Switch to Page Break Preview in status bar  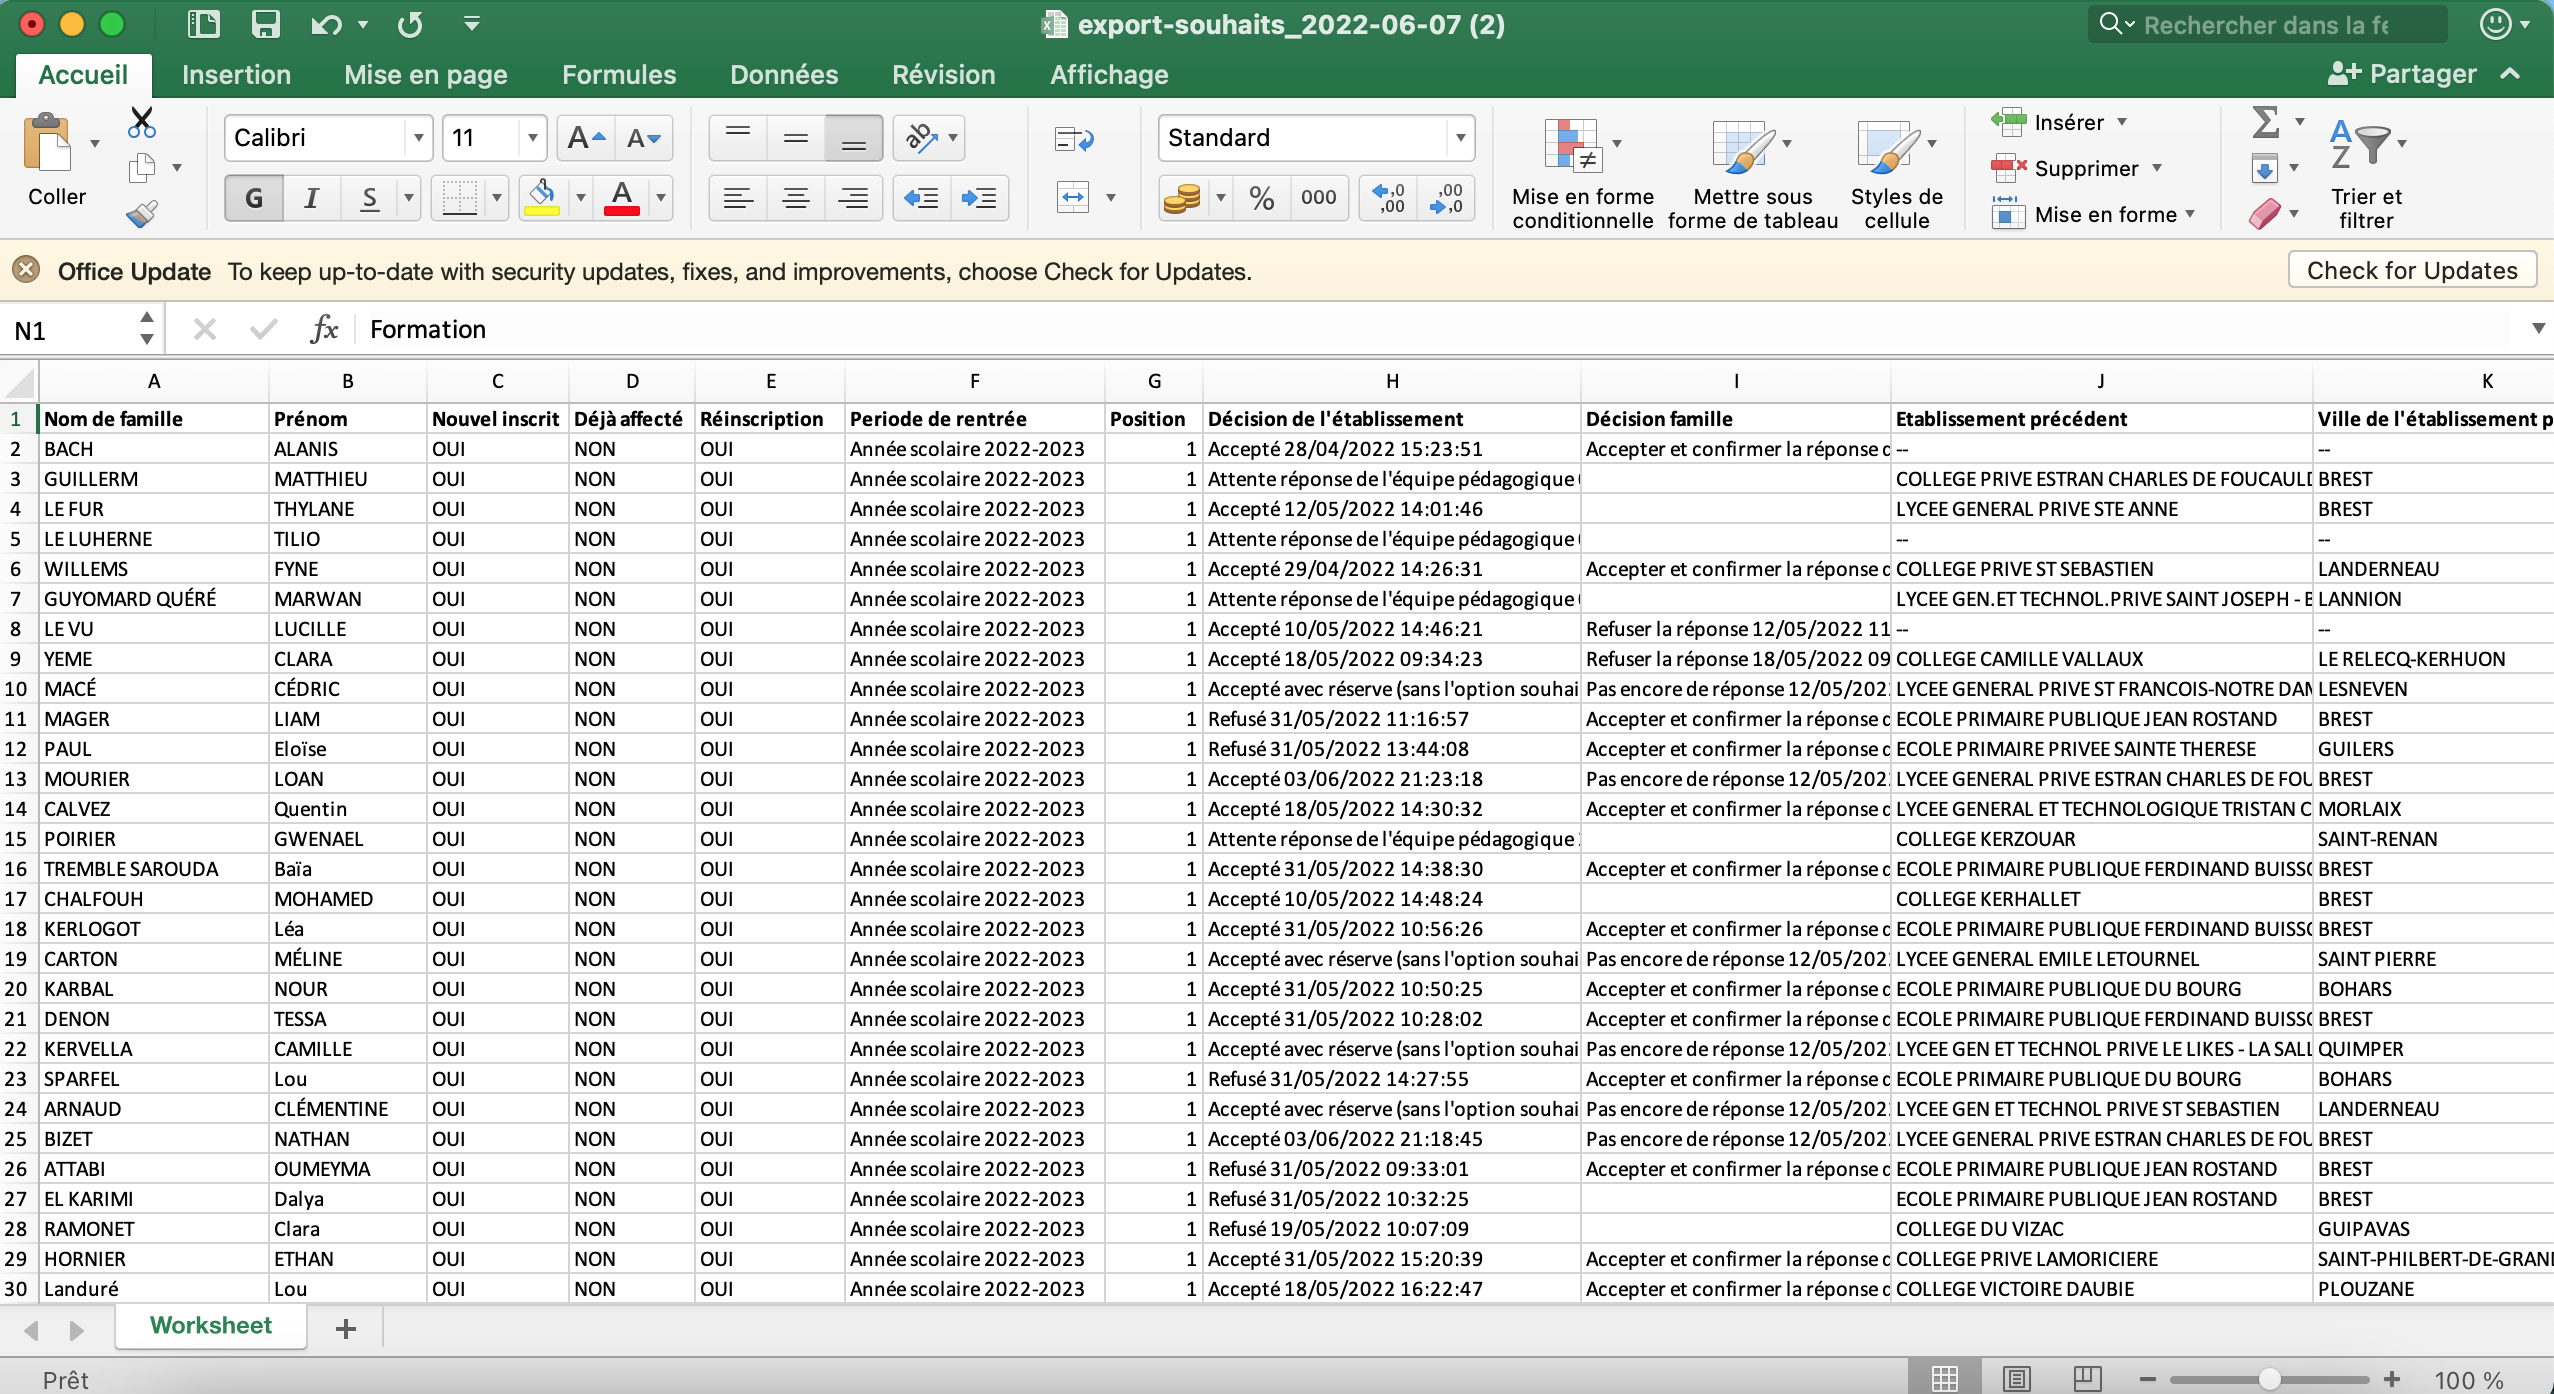click(2087, 1379)
